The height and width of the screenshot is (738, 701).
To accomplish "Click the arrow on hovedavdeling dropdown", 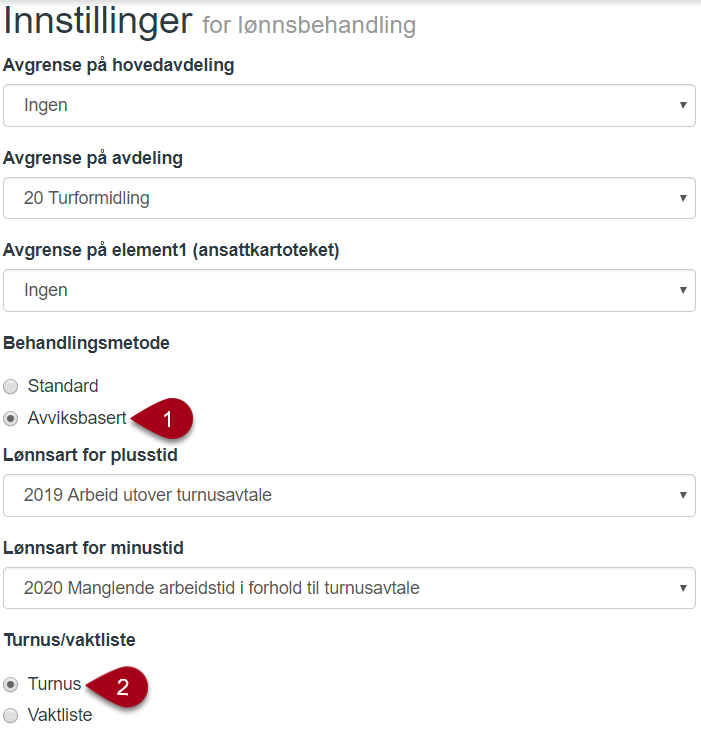I will click(683, 105).
